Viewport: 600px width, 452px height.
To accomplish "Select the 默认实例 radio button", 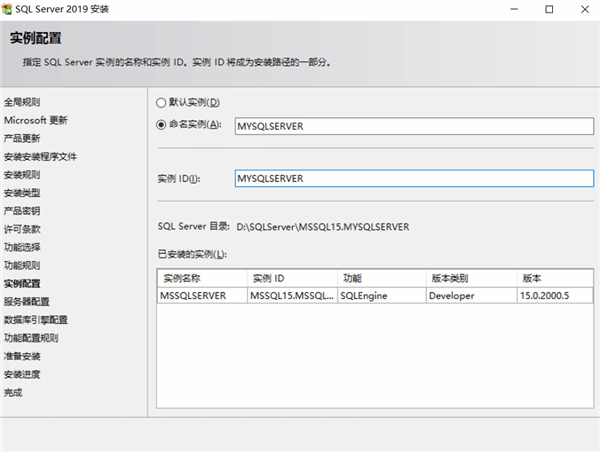I will click(x=162, y=103).
